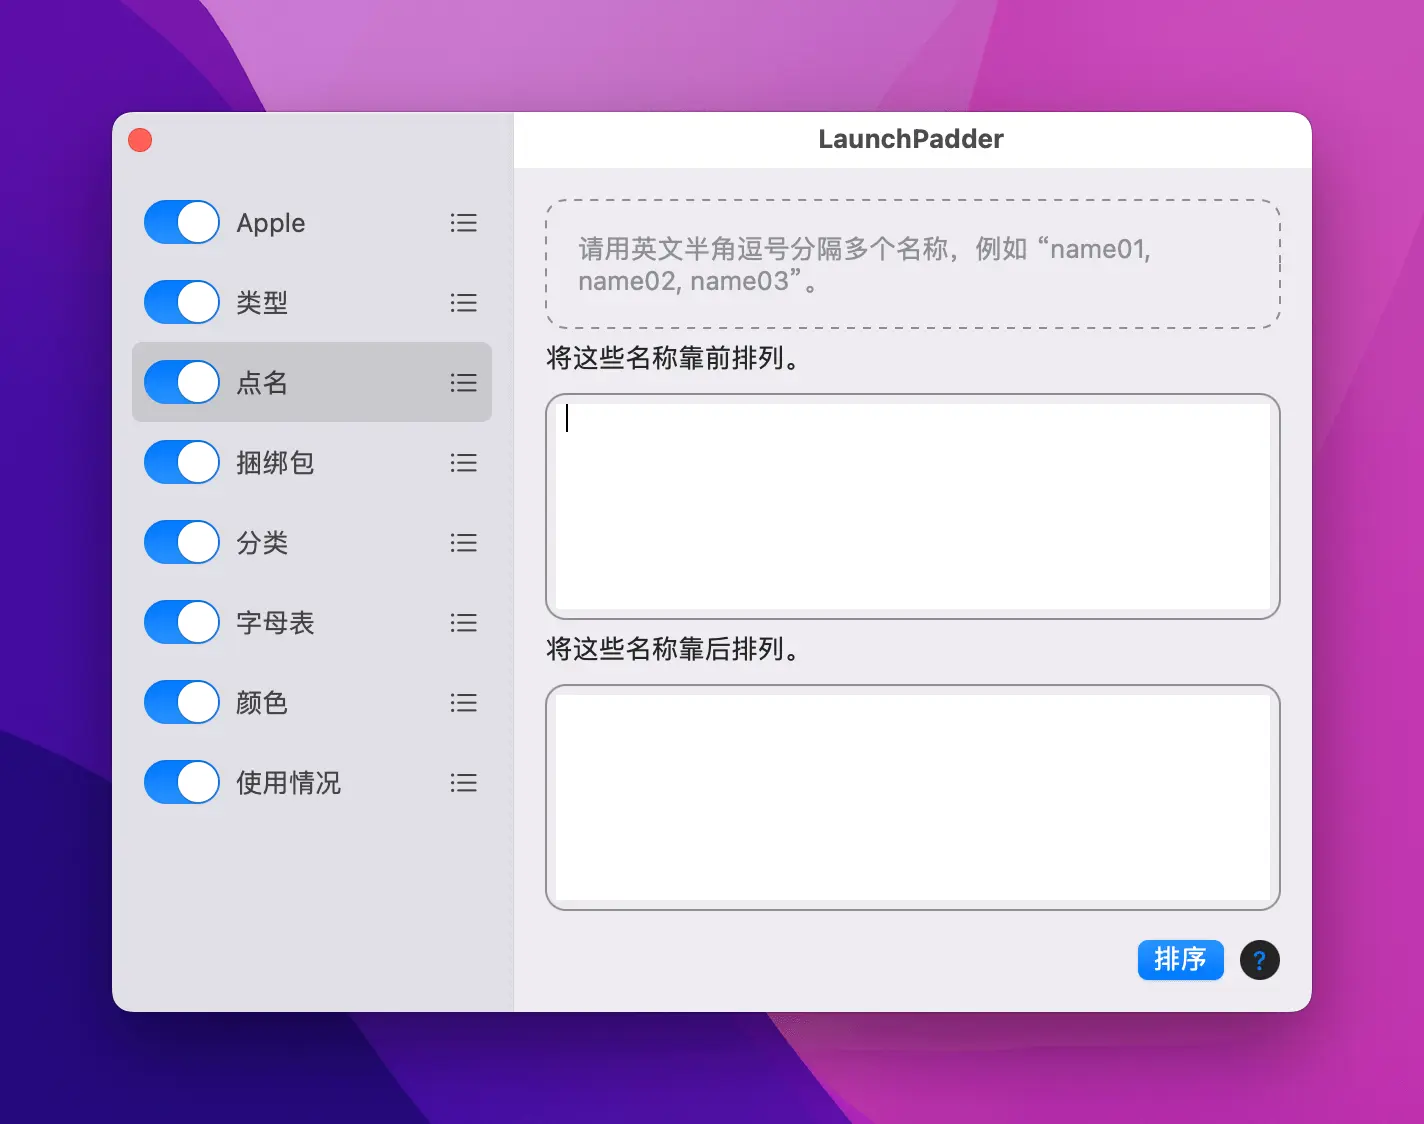Click the list handle icon beside Apple

(x=463, y=223)
